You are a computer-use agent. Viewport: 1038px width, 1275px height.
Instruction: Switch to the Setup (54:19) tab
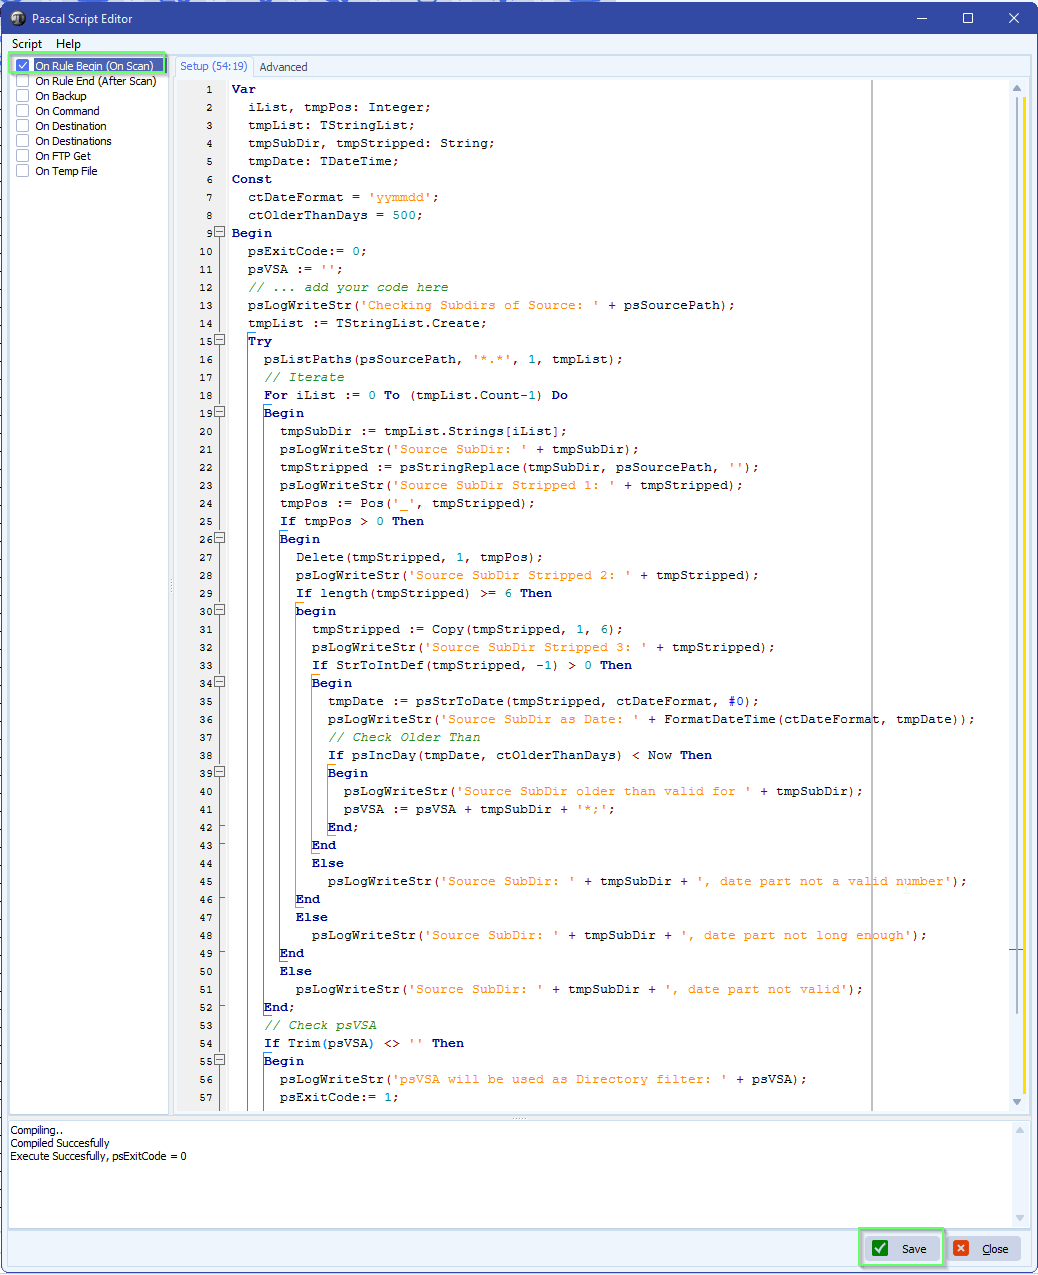pos(214,66)
